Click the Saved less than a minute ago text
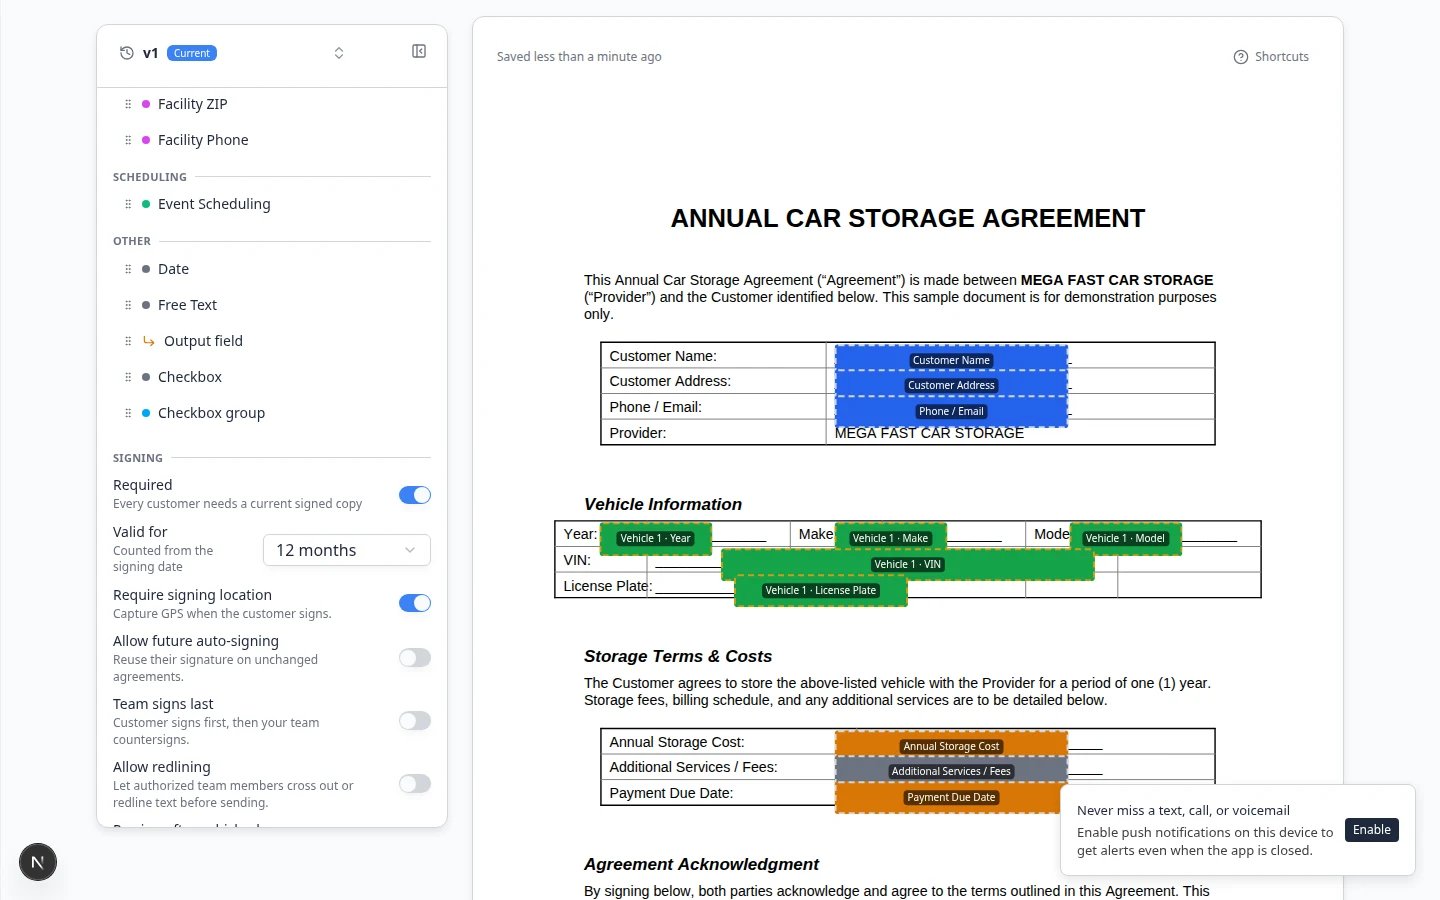The height and width of the screenshot is (900, 1440). click(579, 57)
